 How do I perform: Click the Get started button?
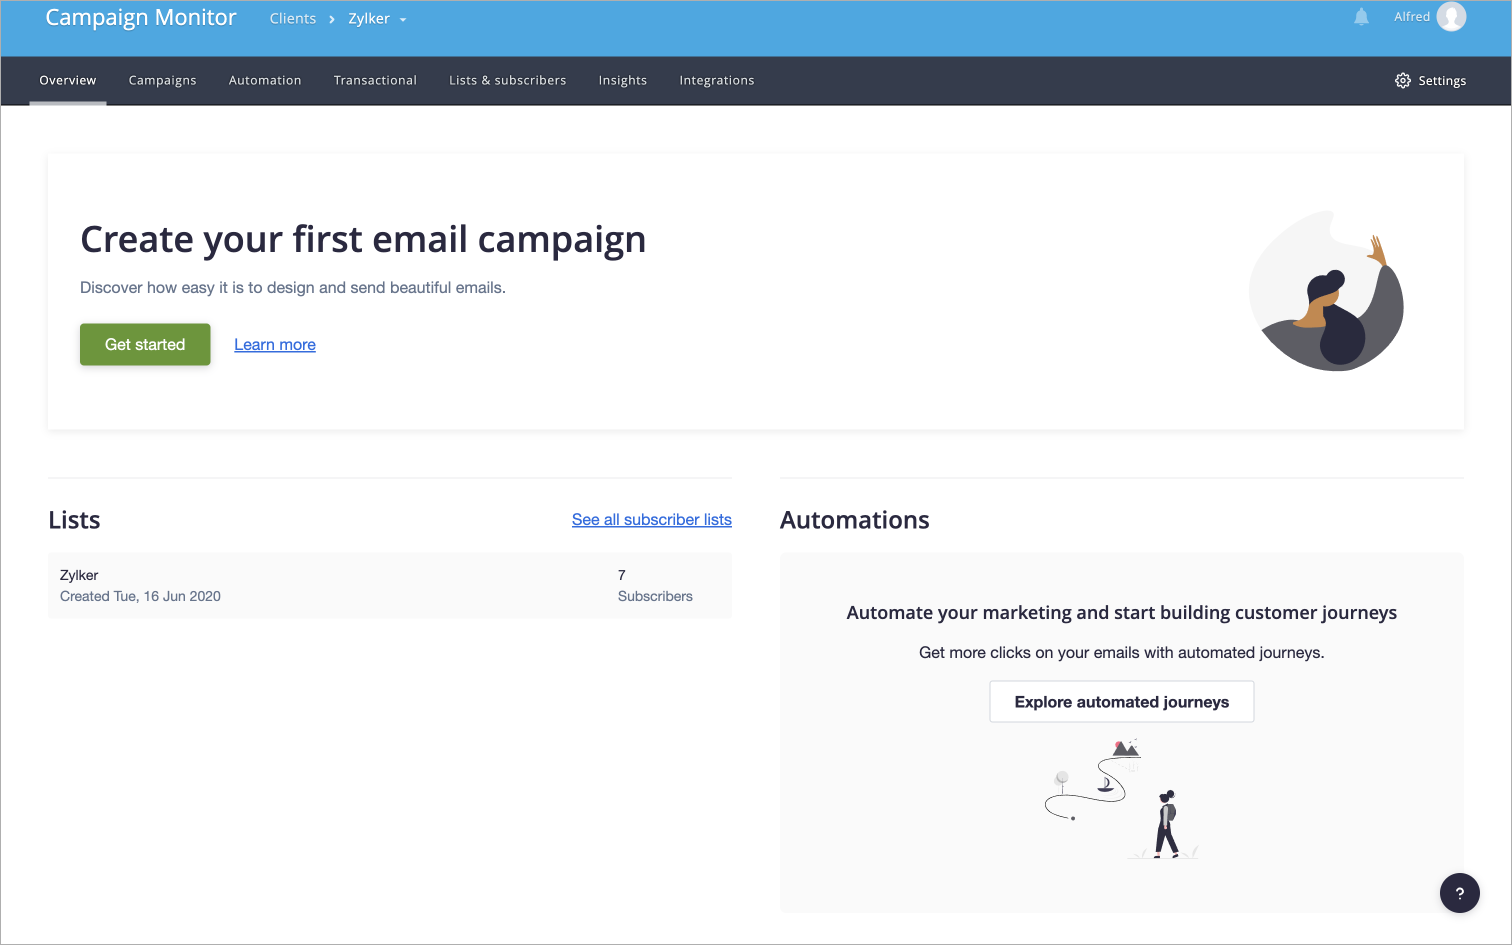tap(145, 344)
